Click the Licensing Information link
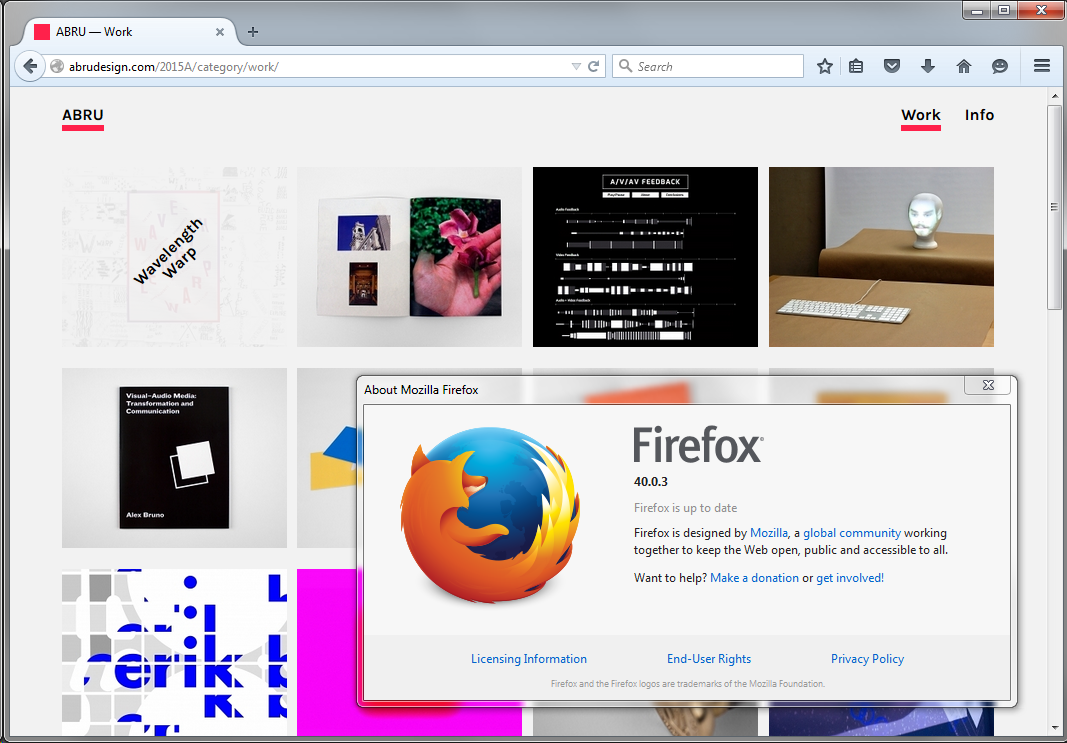The width and height of the screenshot is (1067, 743). tap(528, 658)
